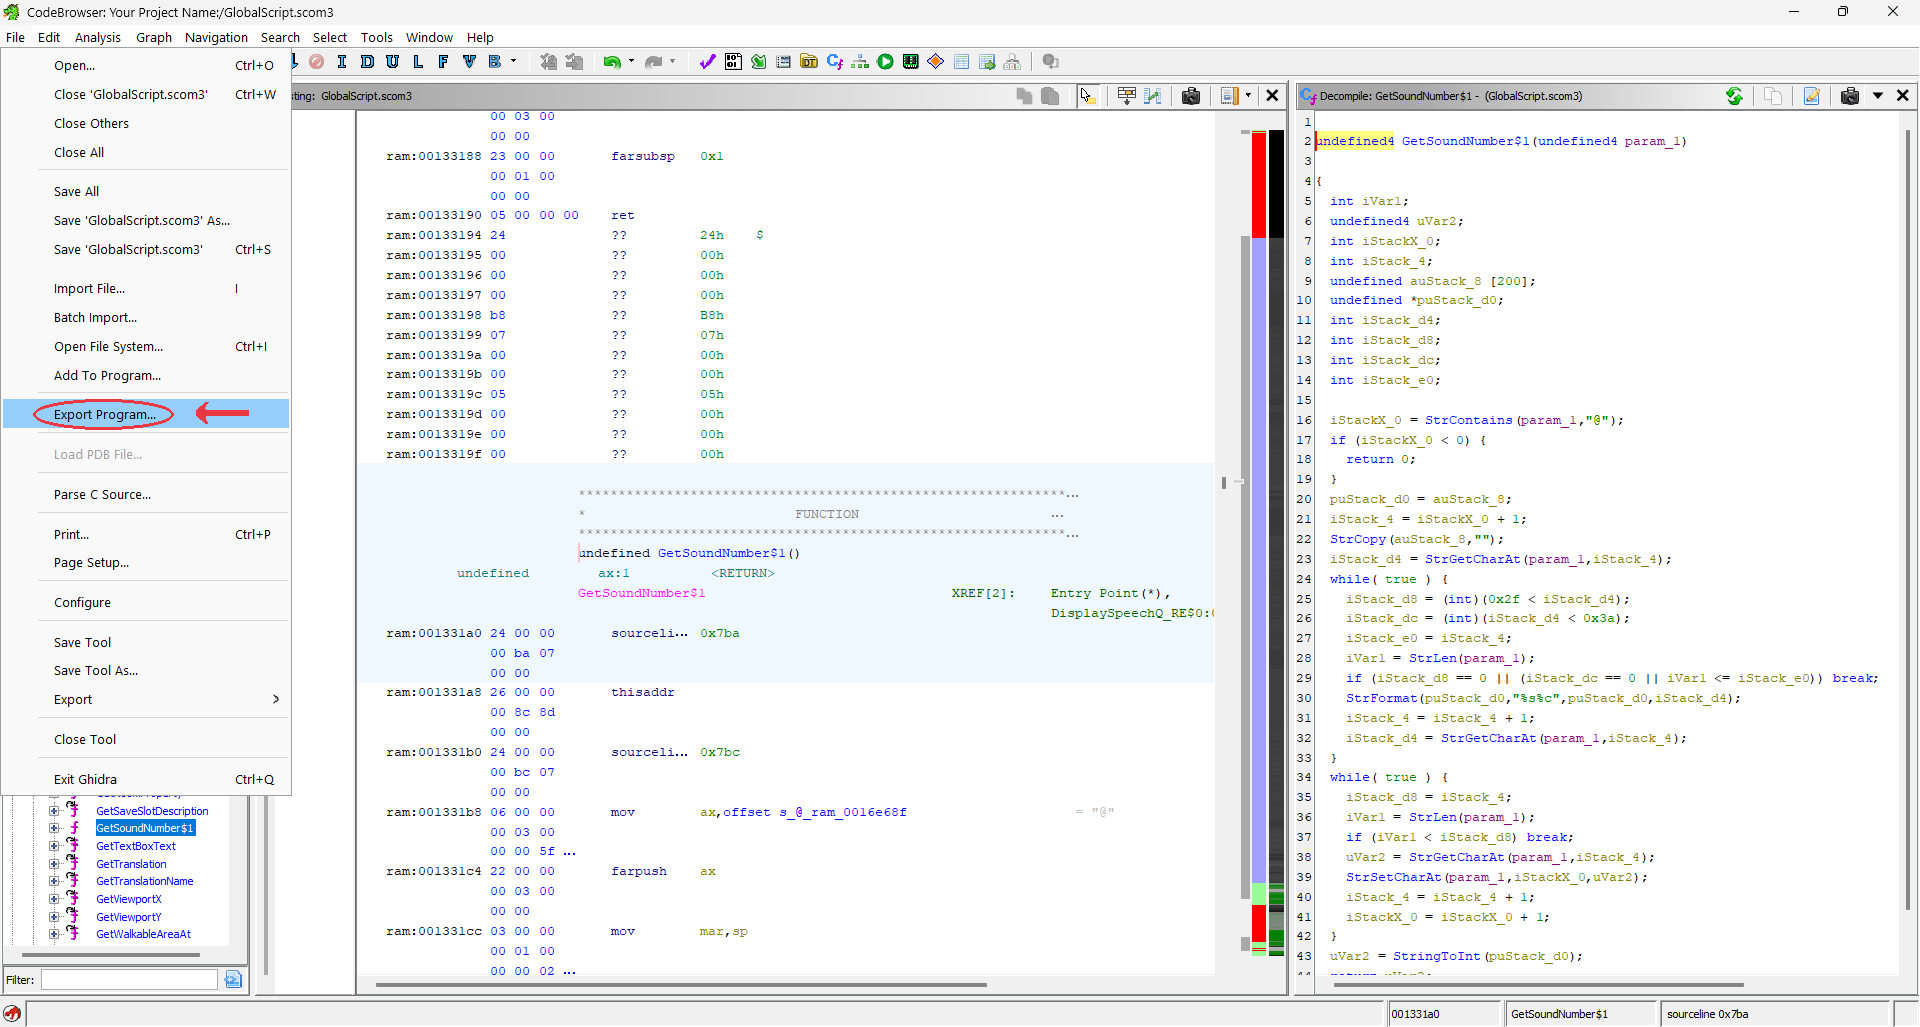This screenshot has height=1027, width=1920.
Task: Take a snapshot of the Listing panel
Action: pyautogui.click(x=1191, y=96)
